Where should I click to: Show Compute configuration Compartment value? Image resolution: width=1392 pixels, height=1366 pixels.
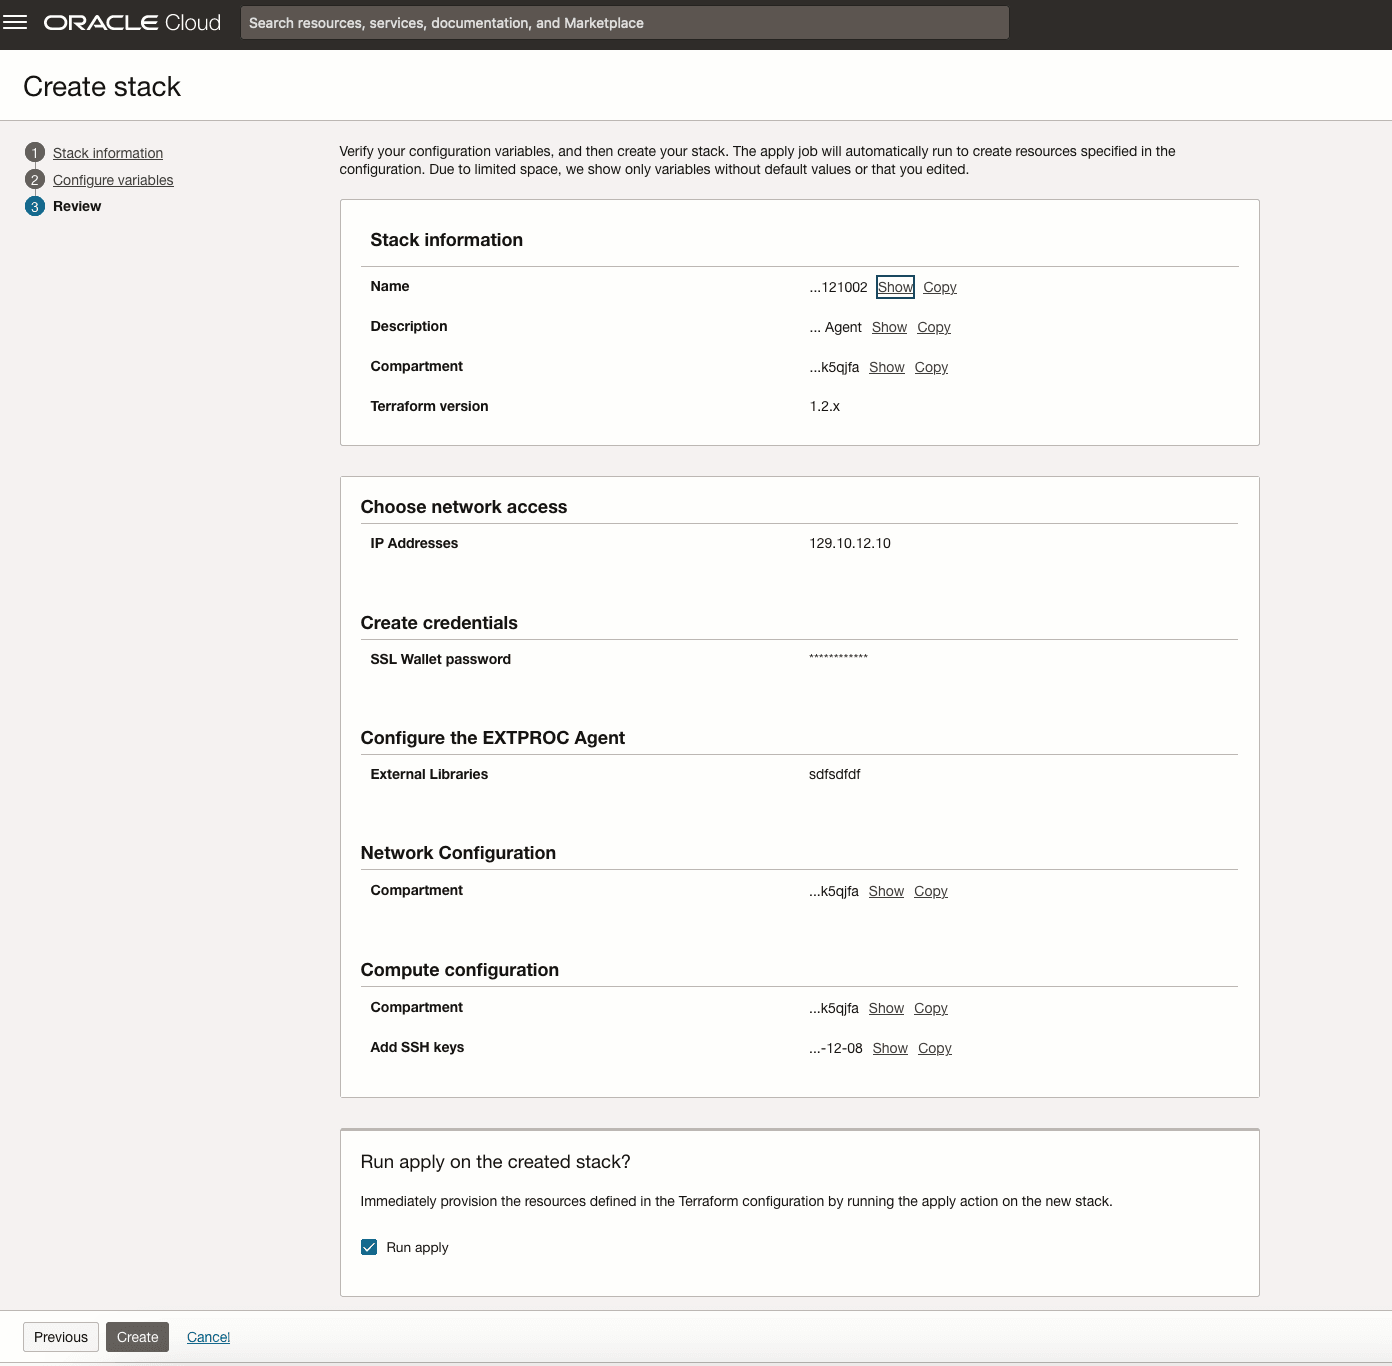[x=886, y=1008]
